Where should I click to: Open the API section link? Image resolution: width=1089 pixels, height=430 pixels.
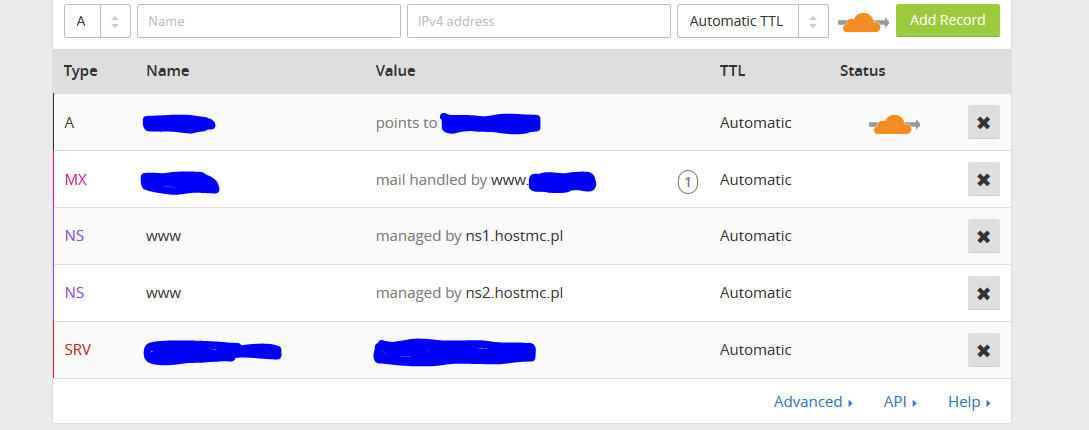pos(899,402)
